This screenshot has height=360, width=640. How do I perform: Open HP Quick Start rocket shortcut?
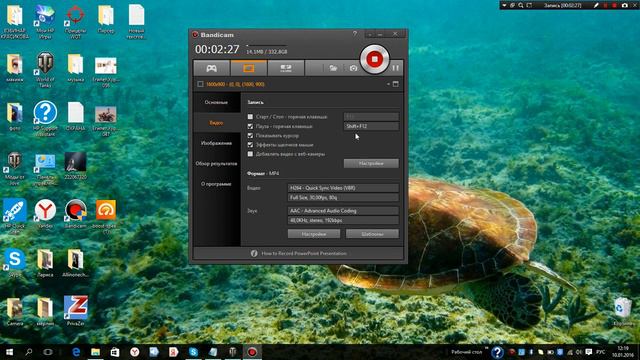[x=15, y=216]
